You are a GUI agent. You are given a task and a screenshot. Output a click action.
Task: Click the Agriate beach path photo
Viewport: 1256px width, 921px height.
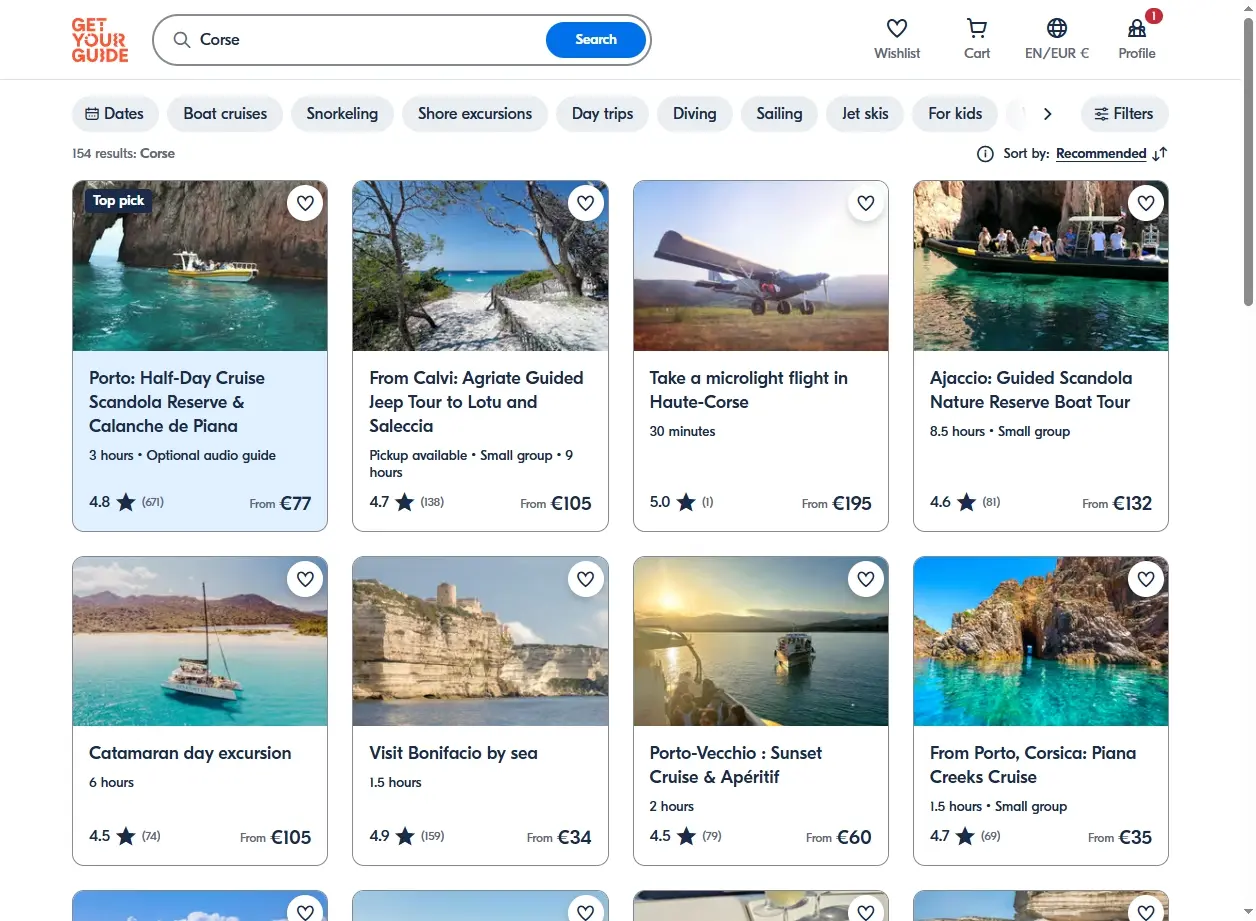pyautogui.click(x=480, y=266)
